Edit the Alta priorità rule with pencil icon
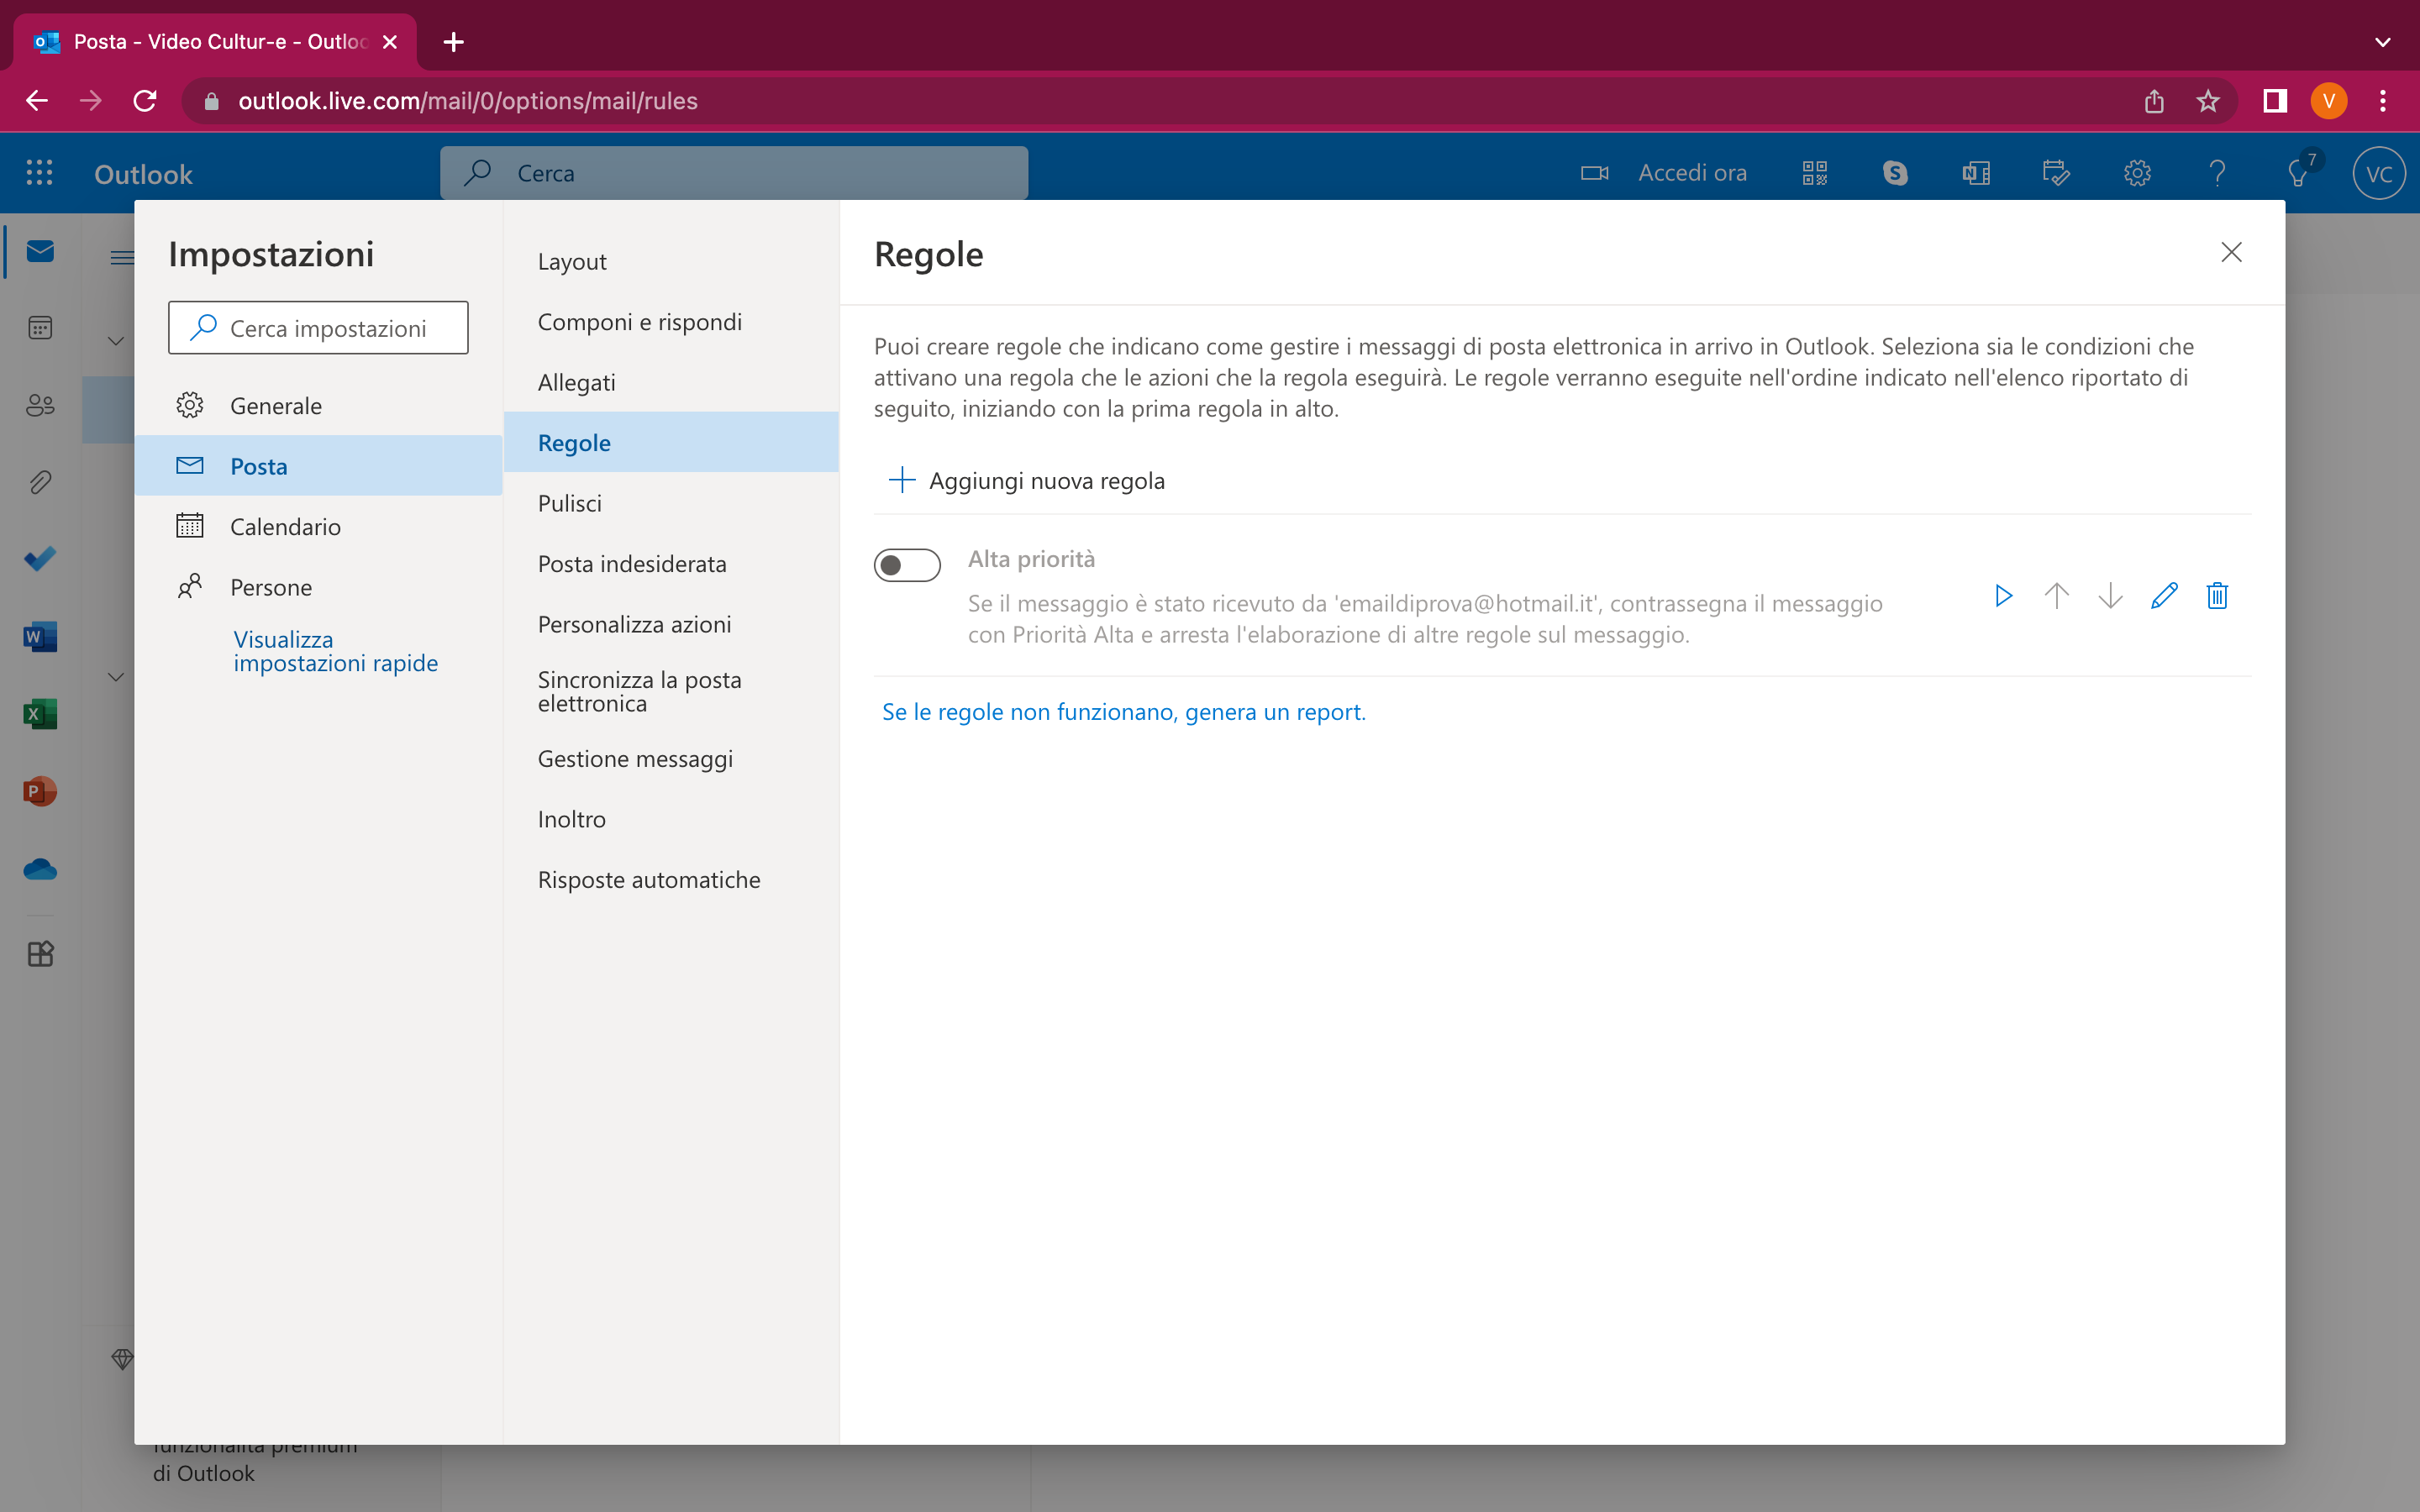 (2163, 595)
